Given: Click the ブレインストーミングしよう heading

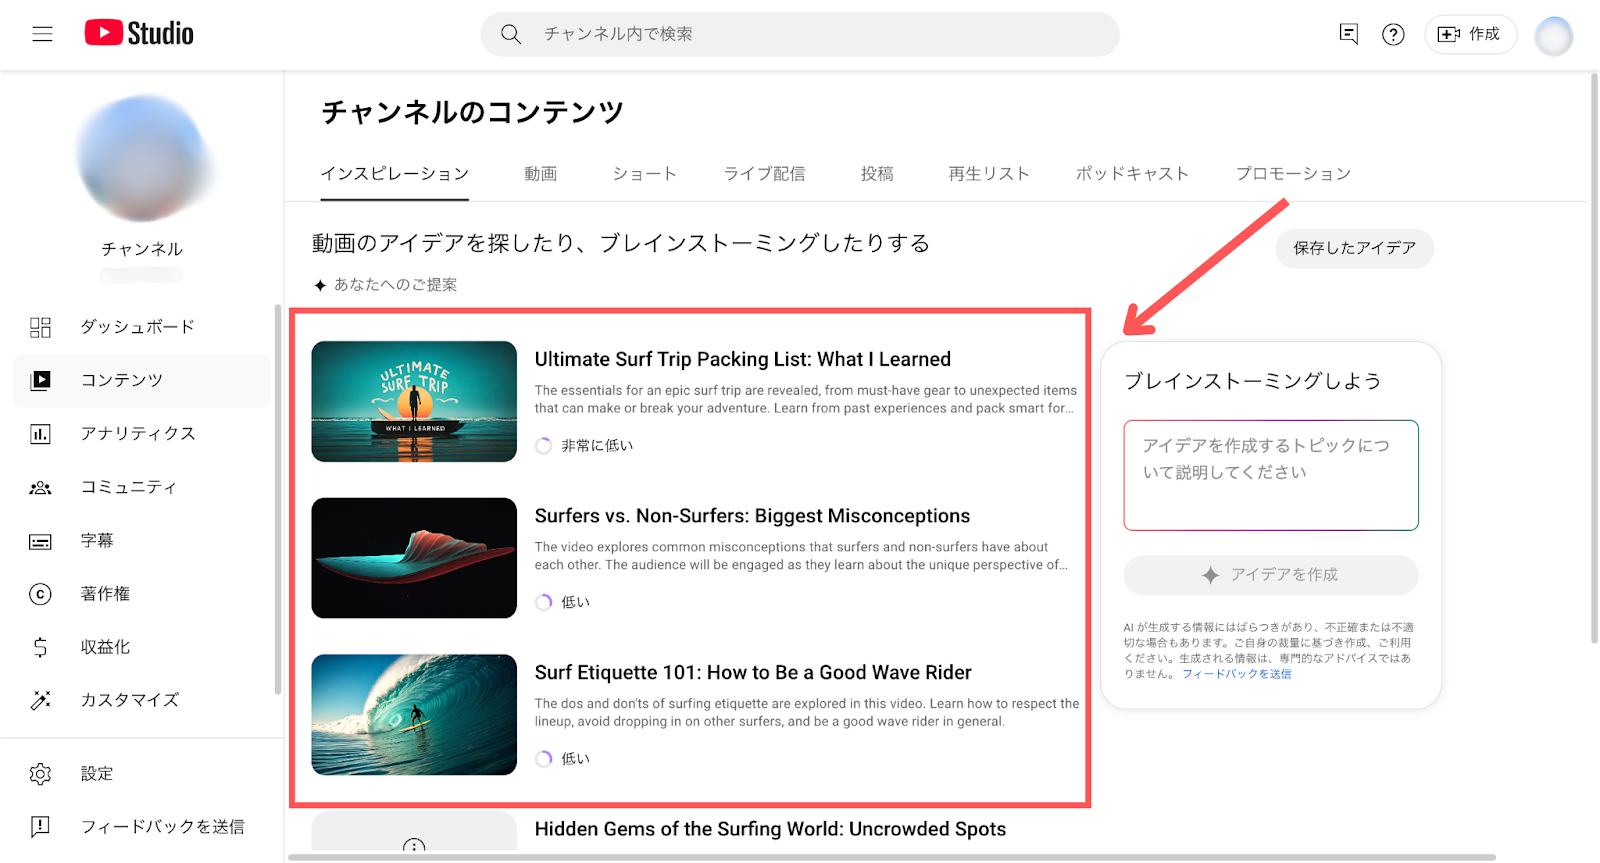Looking at the screenshot, I should [1253, 381].
